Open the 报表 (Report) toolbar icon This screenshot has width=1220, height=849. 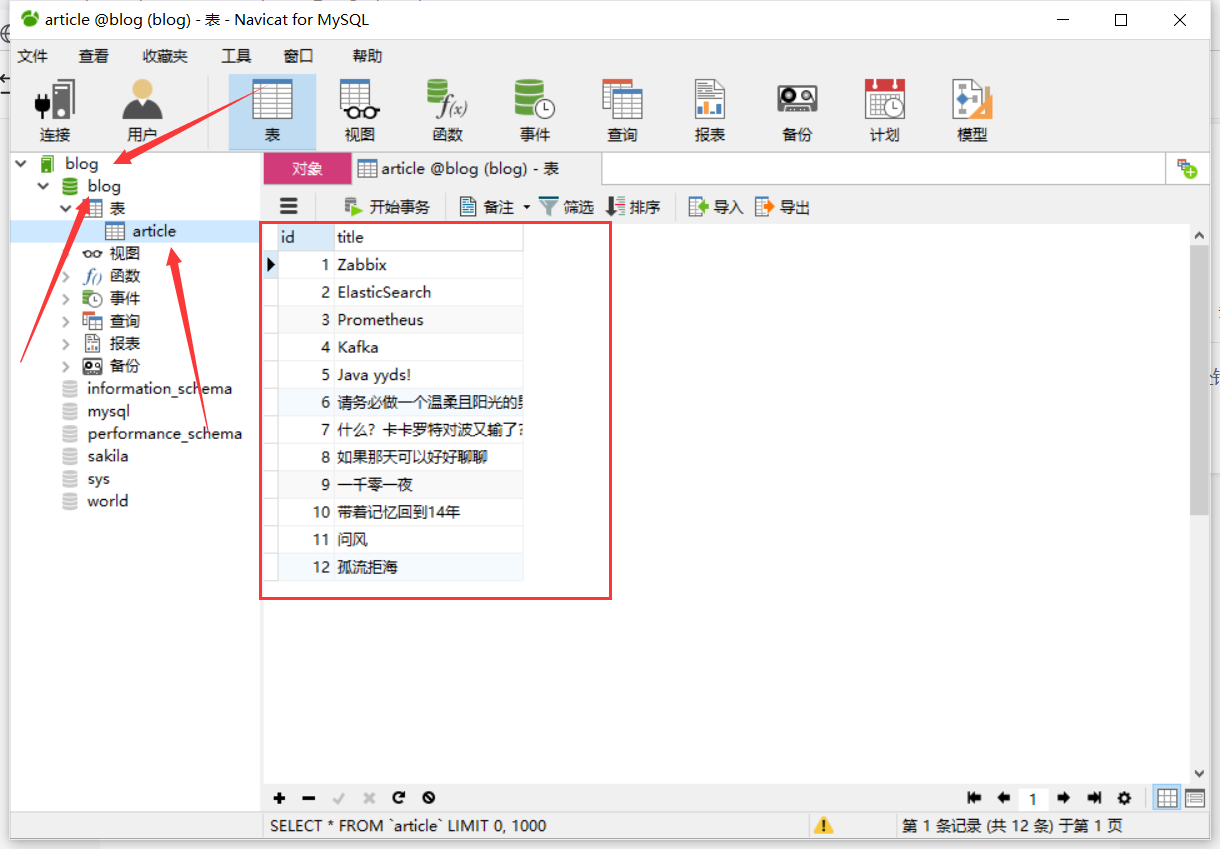709,111
